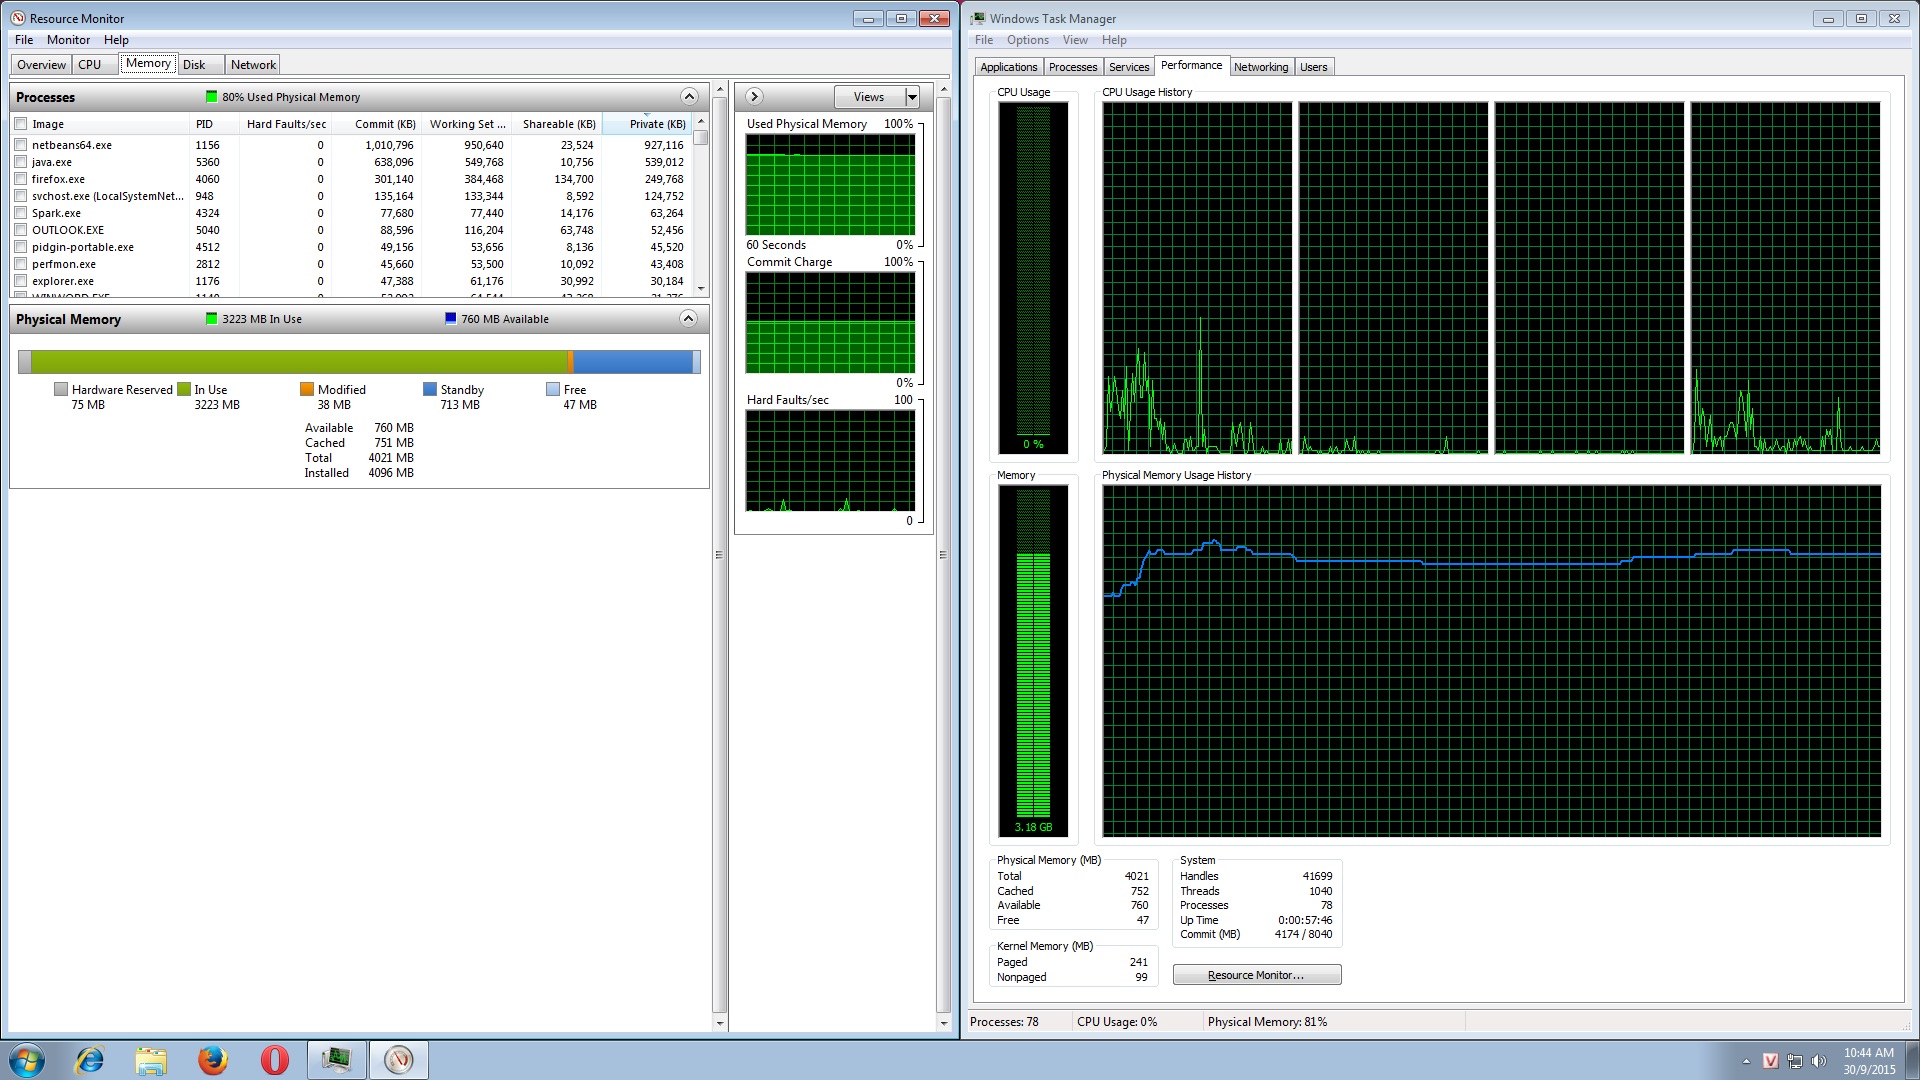Viewport: 1920px width, 1080px height.
Task: Open Task Manager Networking tab
Action: 1260,67
